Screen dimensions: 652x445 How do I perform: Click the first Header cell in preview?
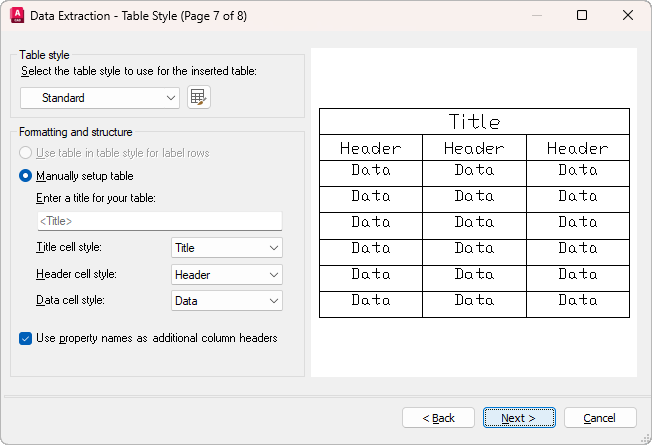click(x=371, y=148)
